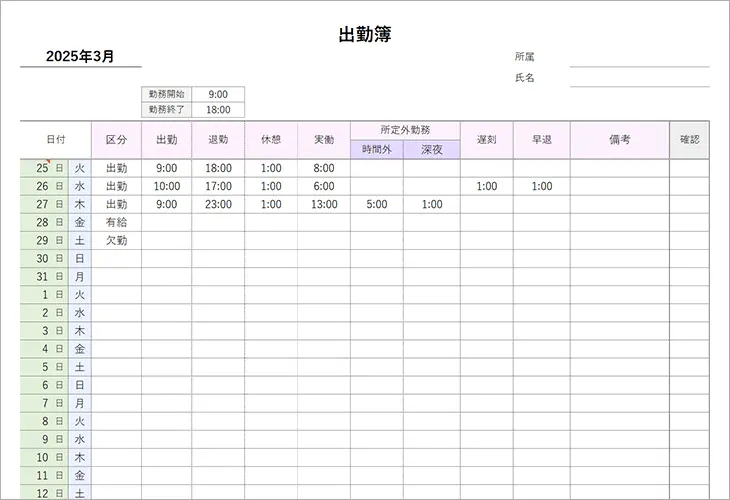The height and width of the screenshot is (500, 730).
Task: Click the 所属 entry line
Action: click(x=639, y=58)
